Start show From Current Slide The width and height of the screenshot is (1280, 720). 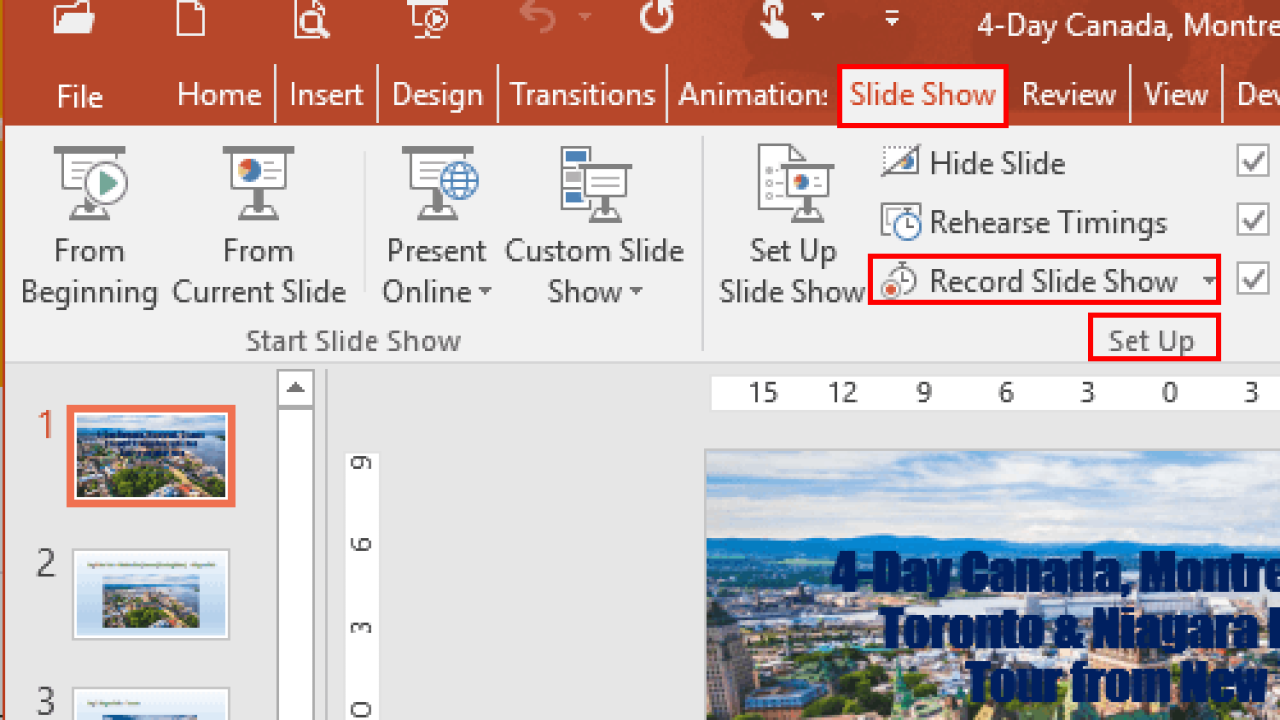(258, 227)
